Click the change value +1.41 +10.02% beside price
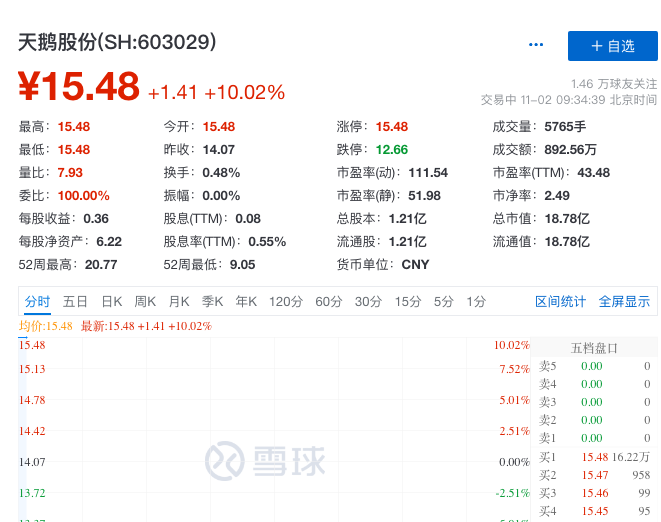661x522 pixels. pos(217,92)
